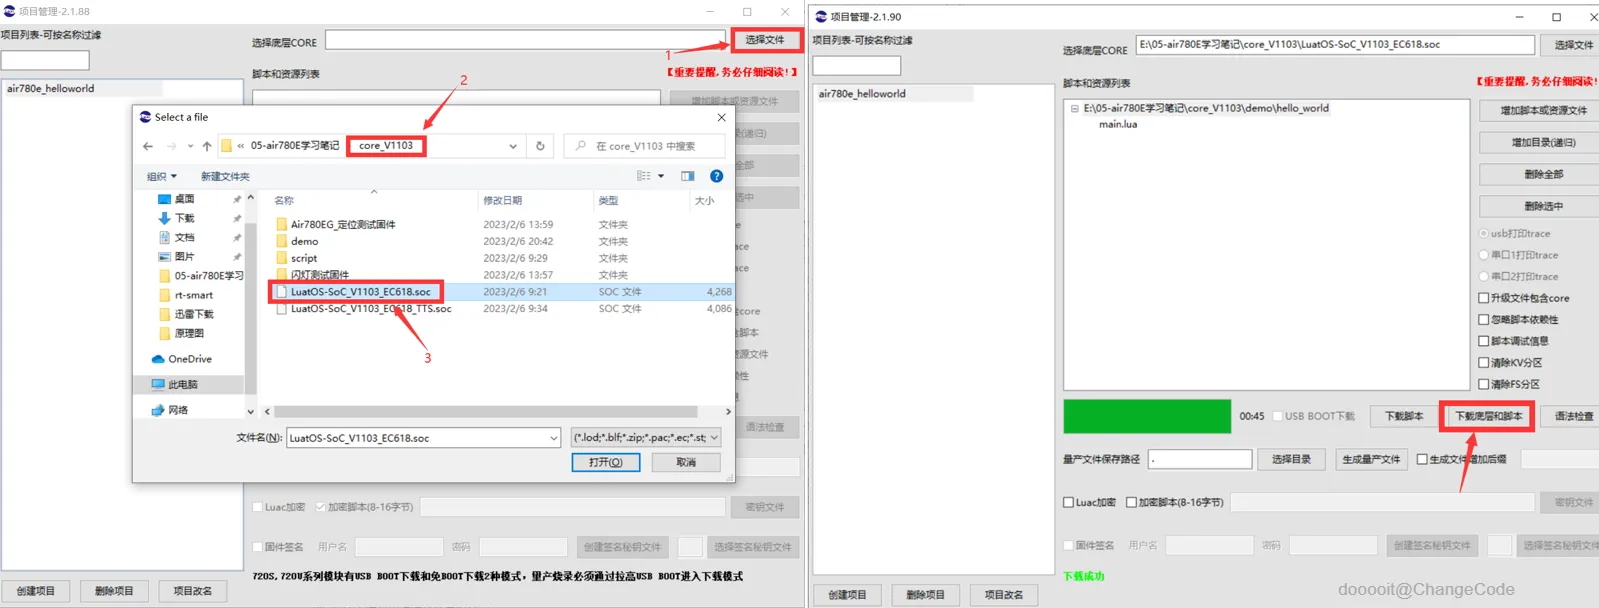Click the view mode icon in the file dialog
The height and width of the screenshot is (608, 1599).
pos(644,176)
